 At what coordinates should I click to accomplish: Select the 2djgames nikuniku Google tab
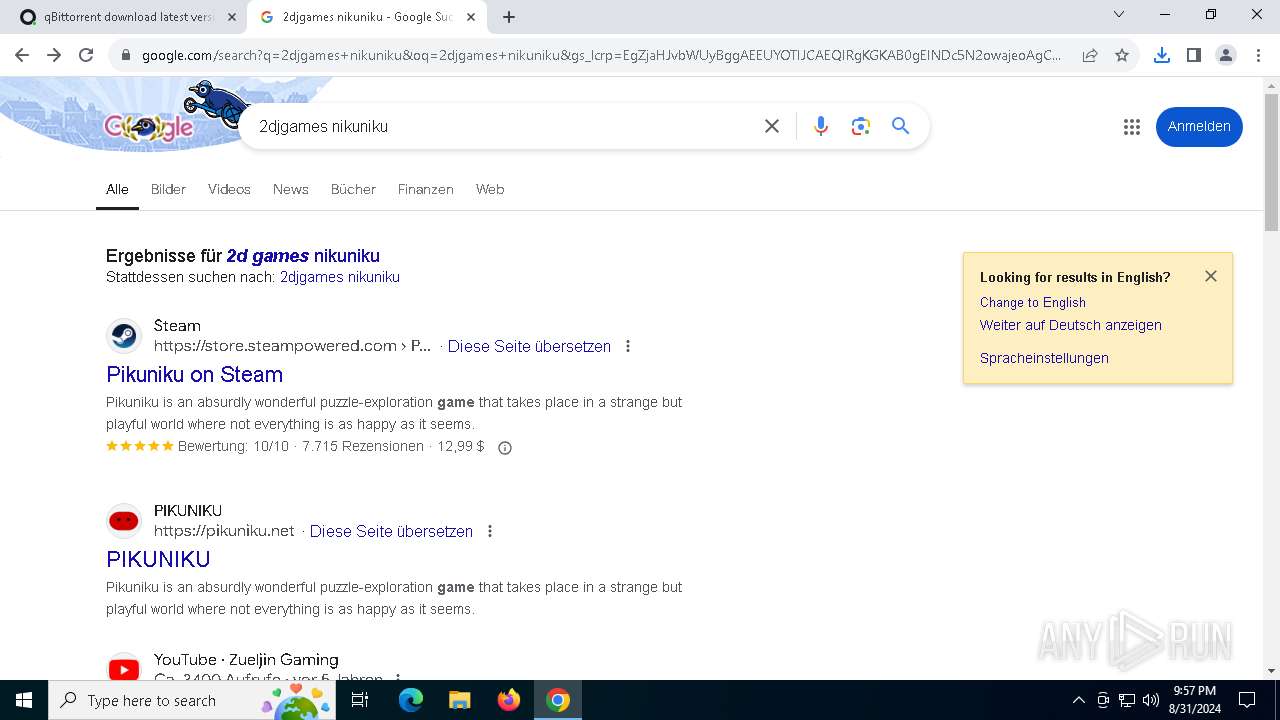365,17
